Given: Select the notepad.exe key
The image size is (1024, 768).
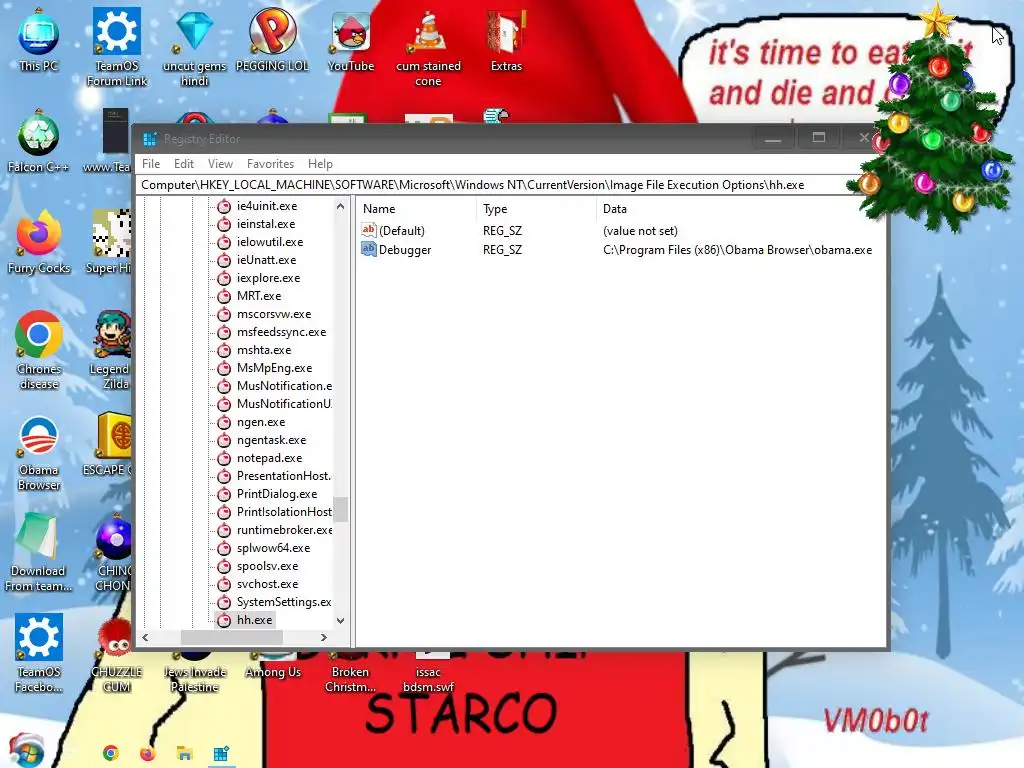Looking at the screenshot, I should [269, 458].
